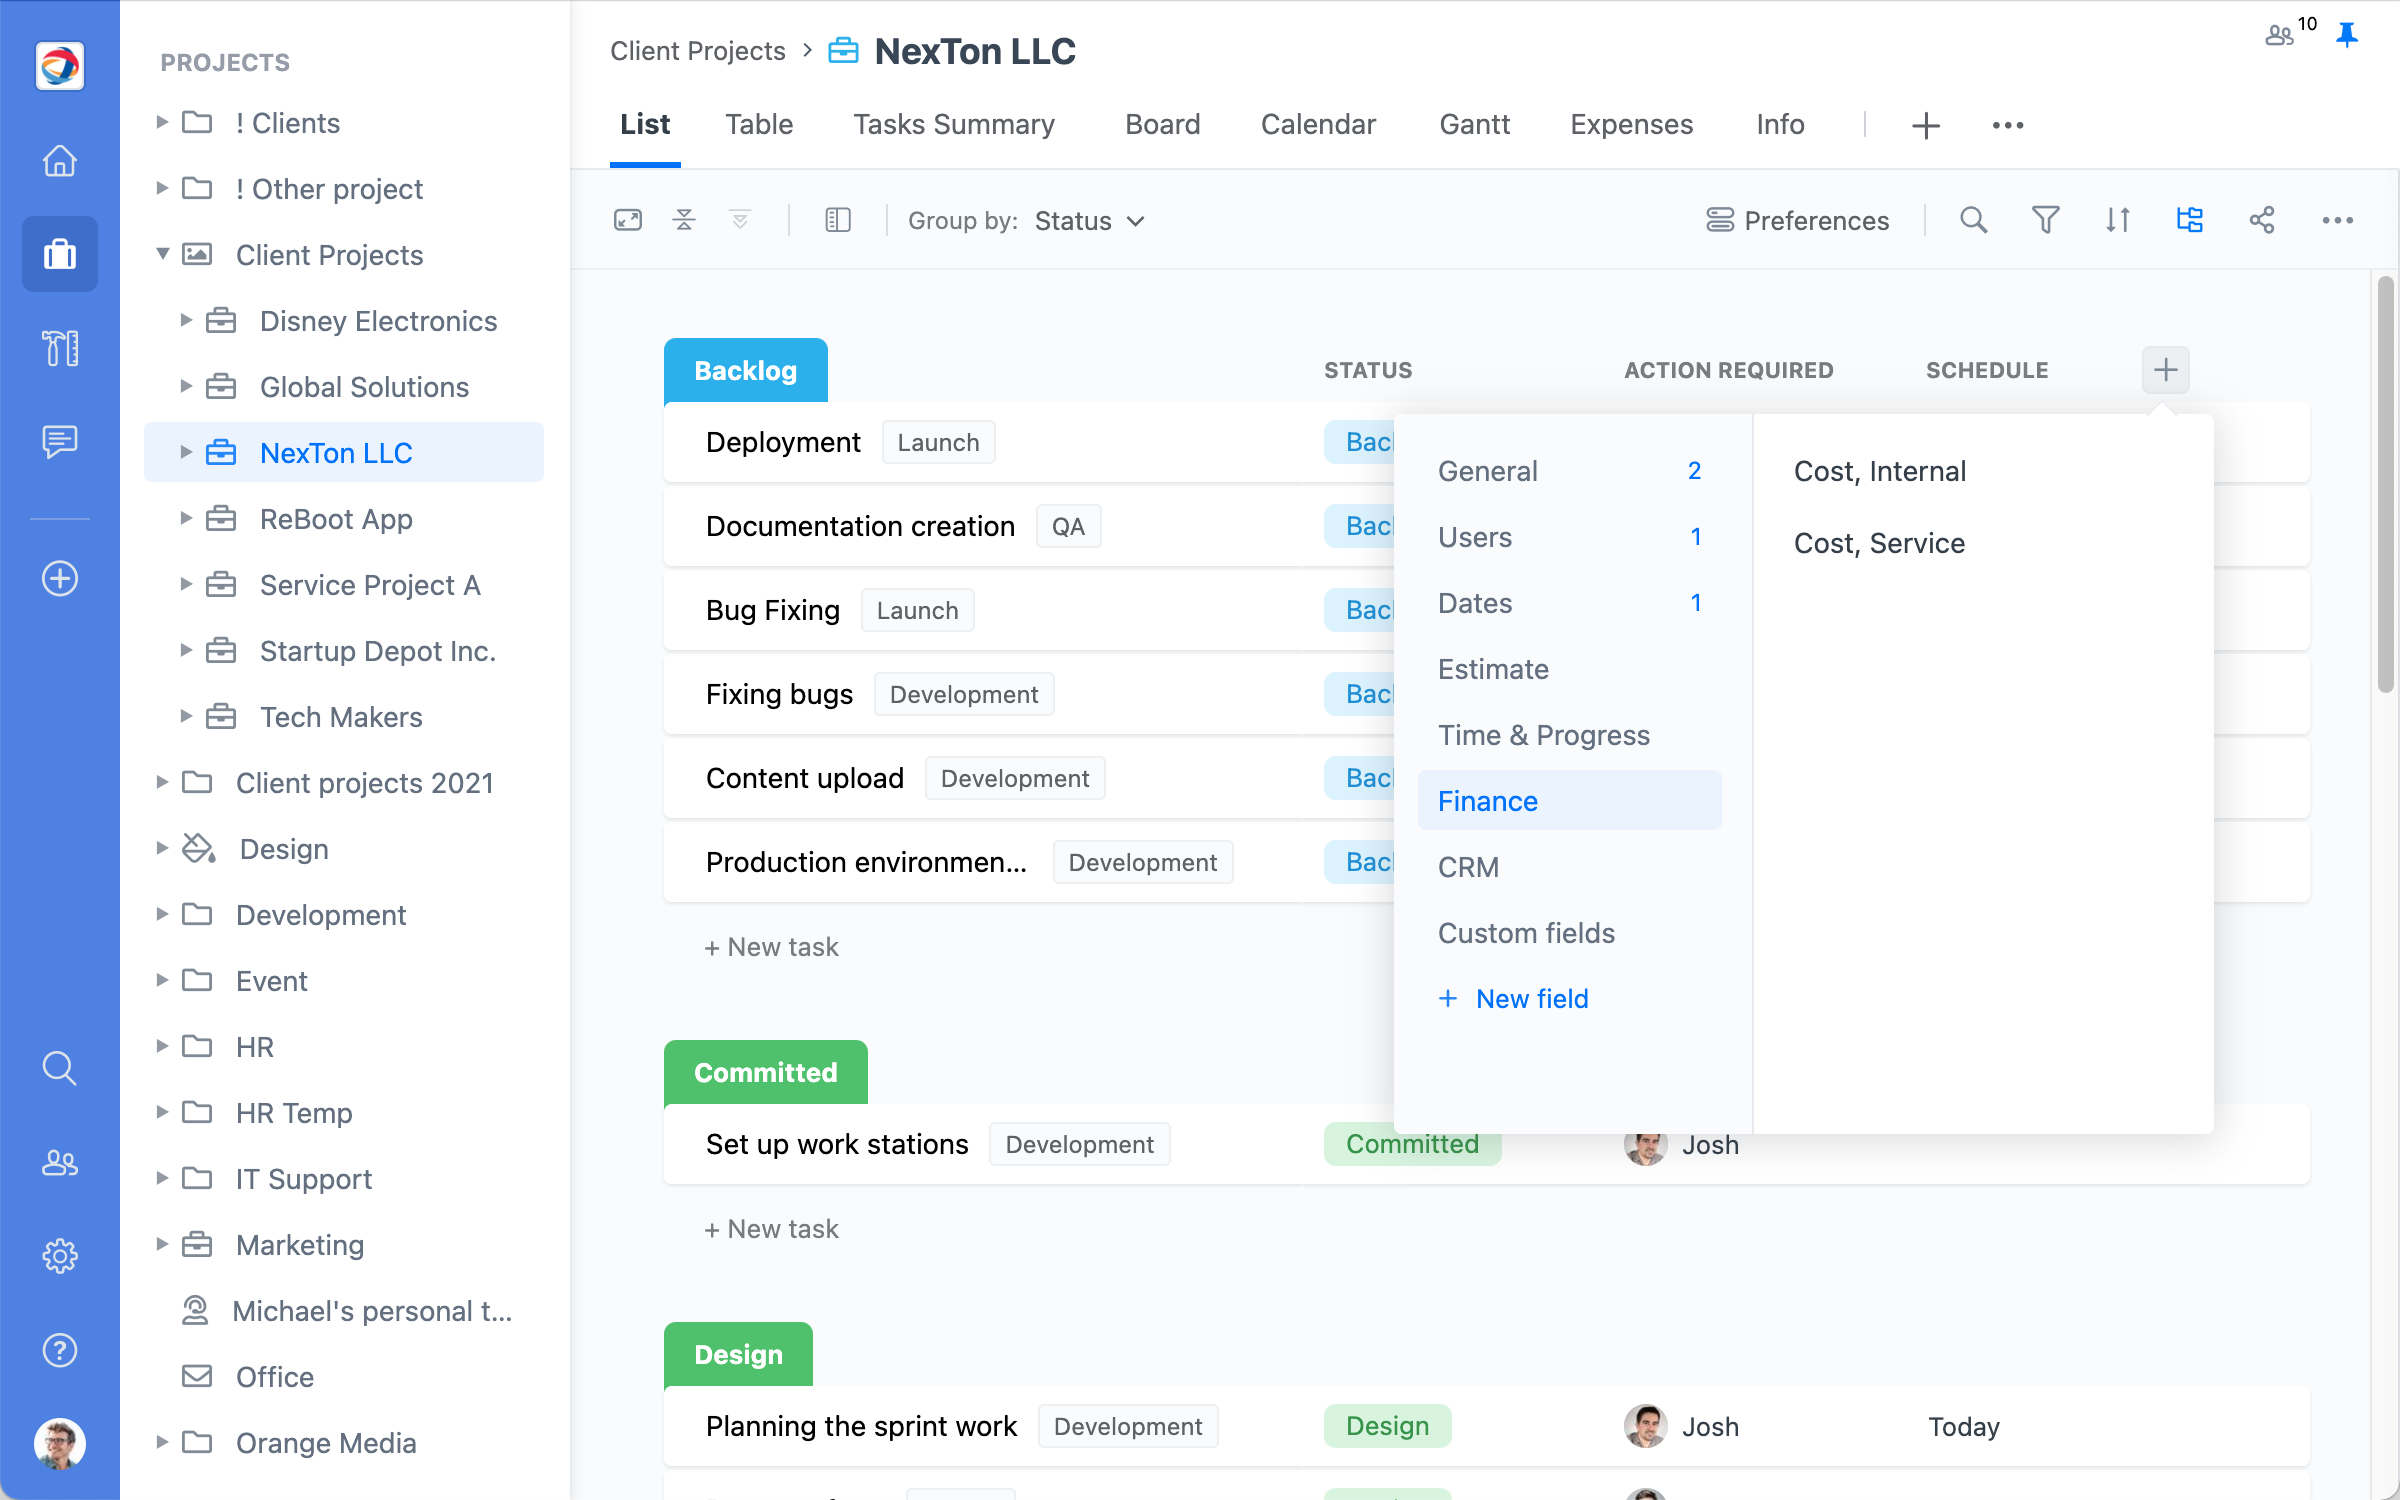
Task: Open the People icon in sidebar
Action: click(60, 1162)
